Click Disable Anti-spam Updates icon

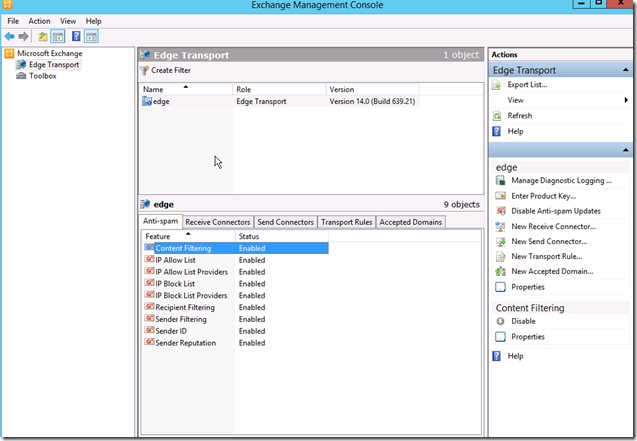[x=500, y=211]
